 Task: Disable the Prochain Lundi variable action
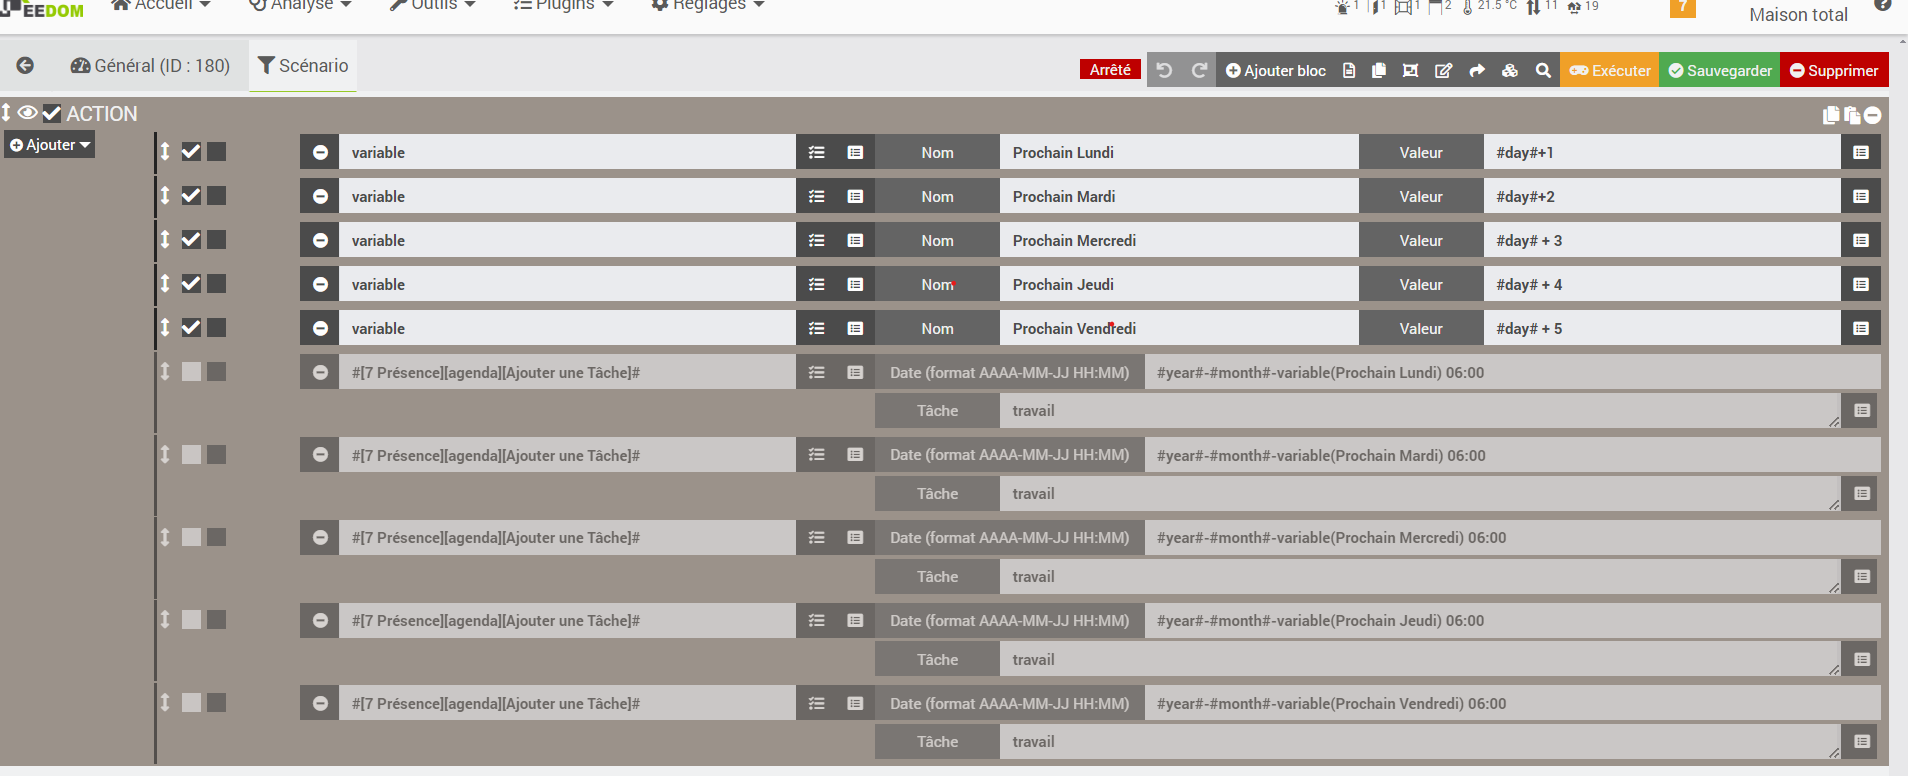coord(191,152)
